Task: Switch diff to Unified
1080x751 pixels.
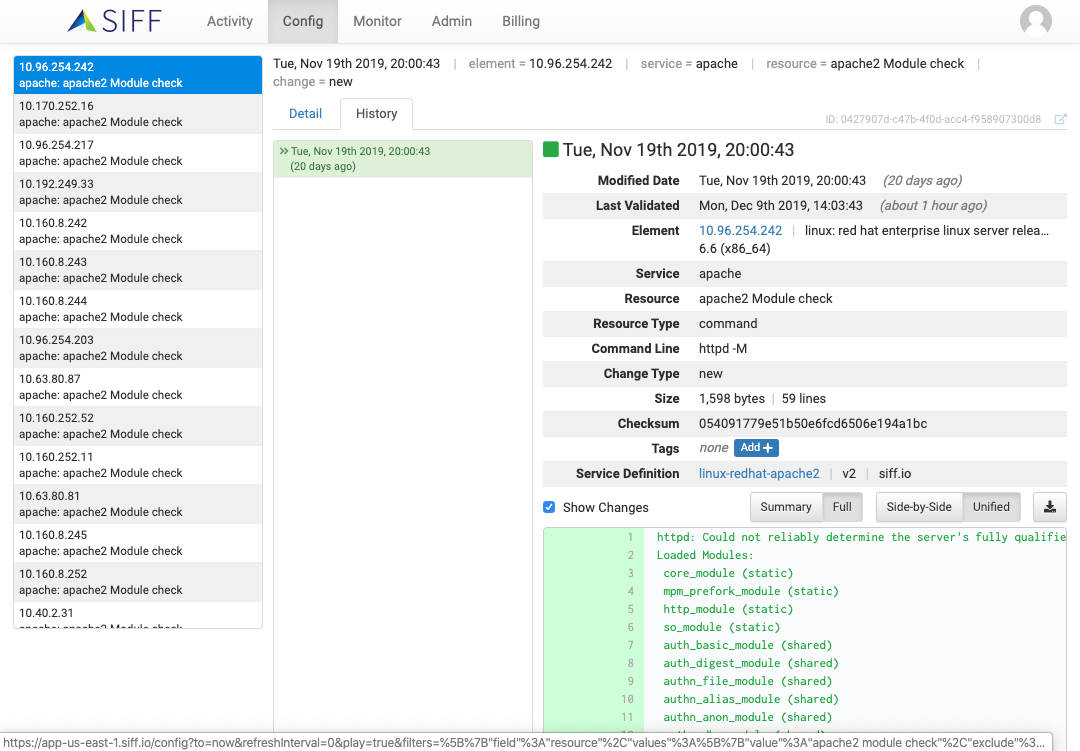Action: pyautogui.click(x=990, y=507)
